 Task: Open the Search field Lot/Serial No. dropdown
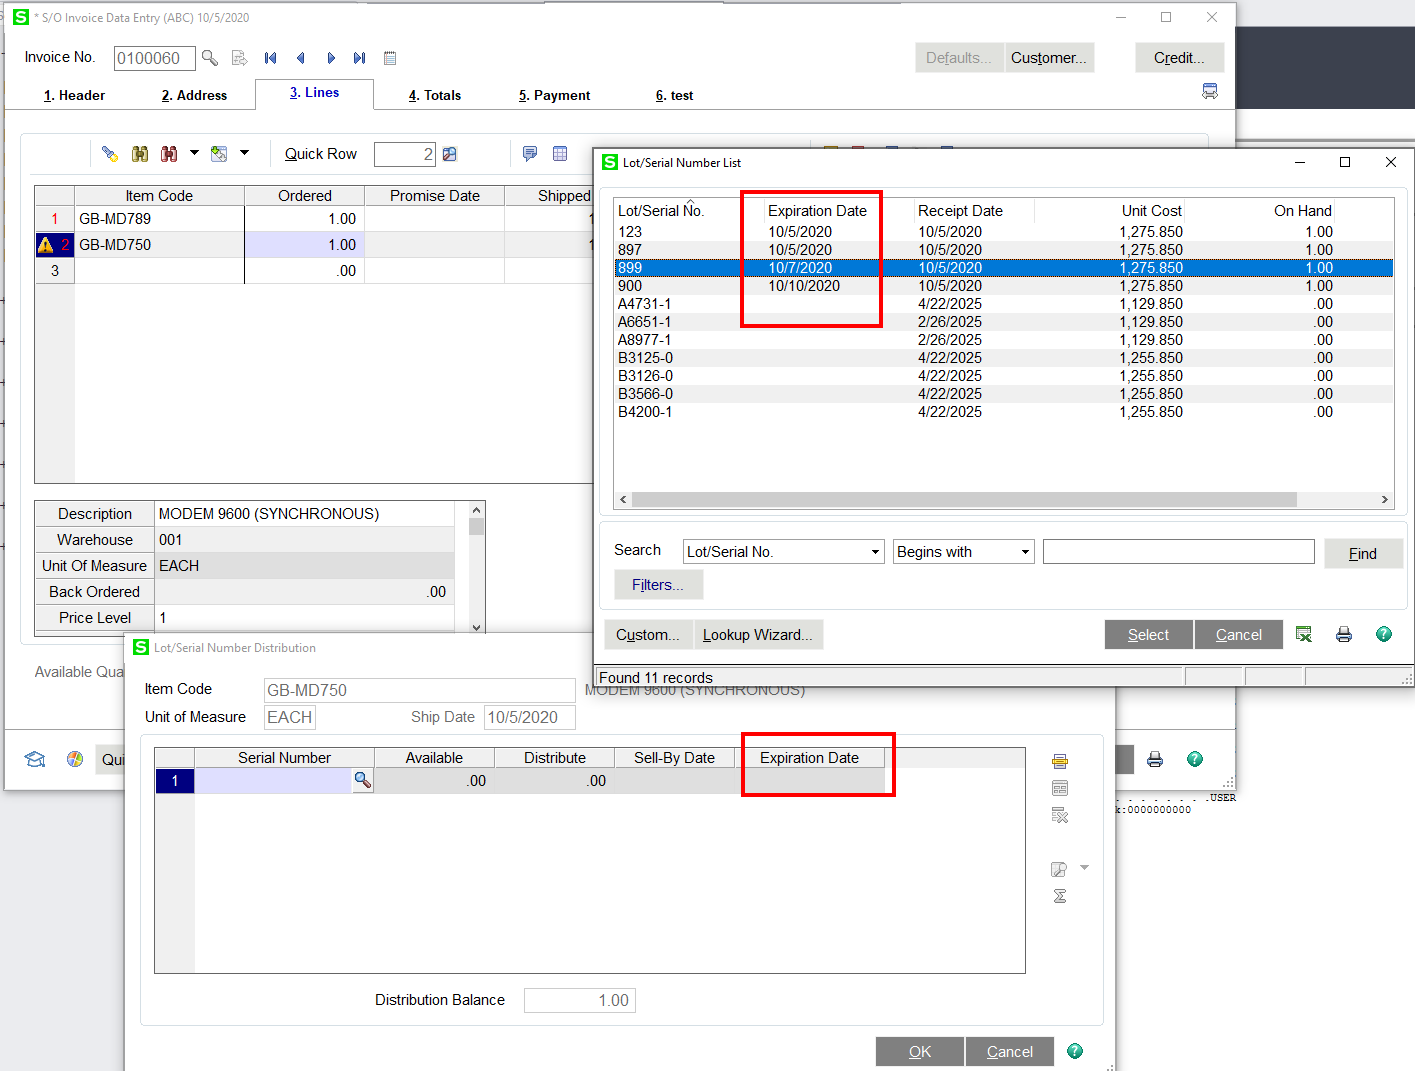tap(875, 552)
